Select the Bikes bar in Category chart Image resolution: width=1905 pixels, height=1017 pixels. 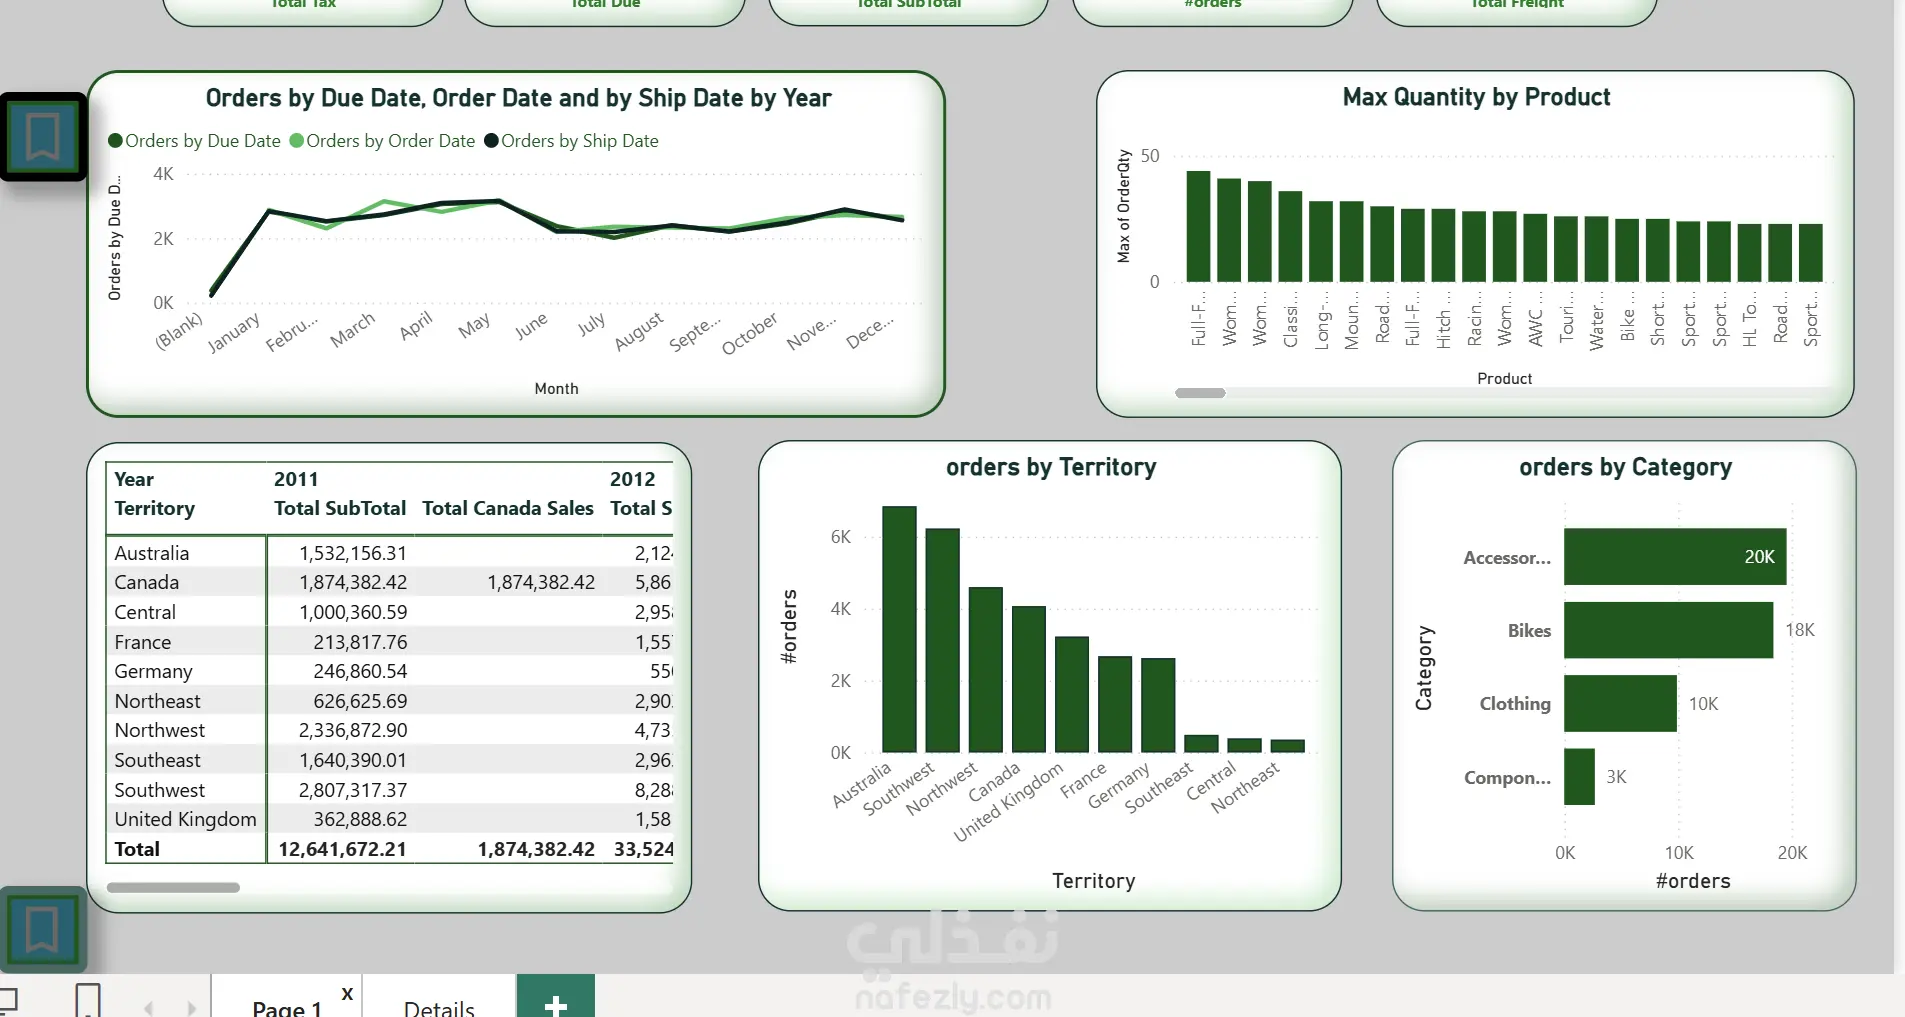pos(1668,630)
